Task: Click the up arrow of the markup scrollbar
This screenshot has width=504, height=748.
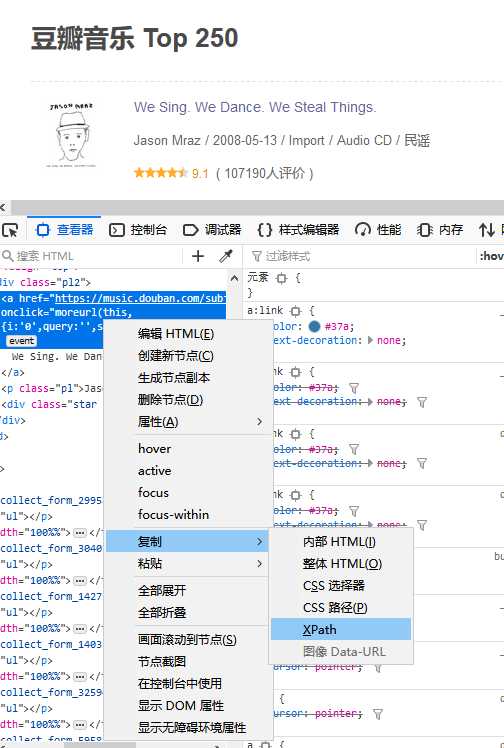Action: tap(234, 278)
